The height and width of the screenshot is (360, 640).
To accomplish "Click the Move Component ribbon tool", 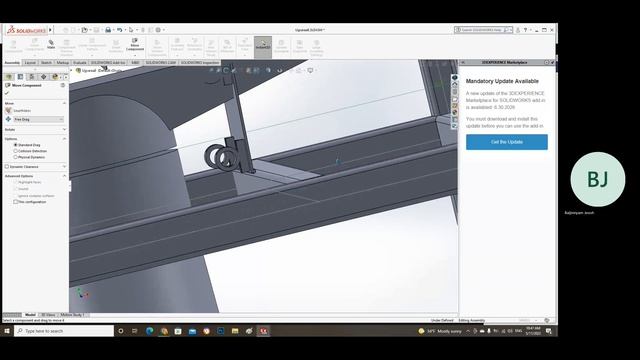I will click(135, 45).
